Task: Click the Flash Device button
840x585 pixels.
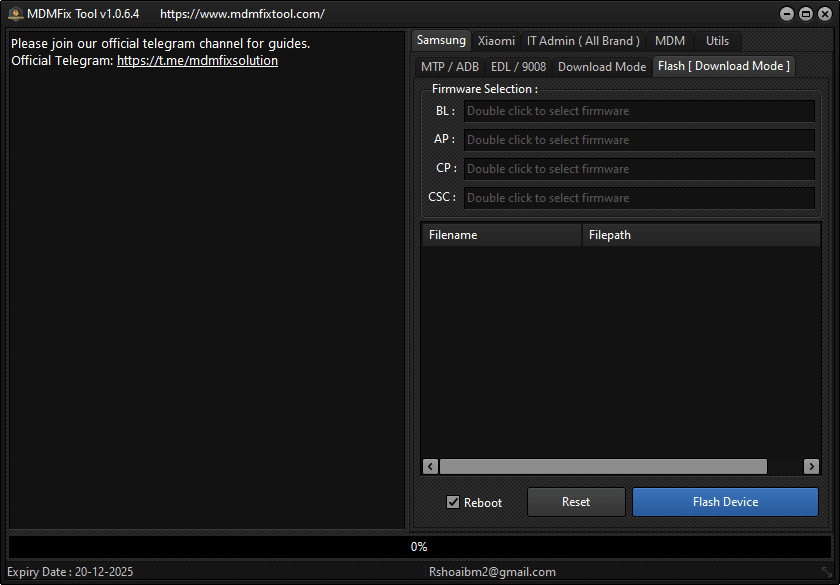Action: click(725, 501)
